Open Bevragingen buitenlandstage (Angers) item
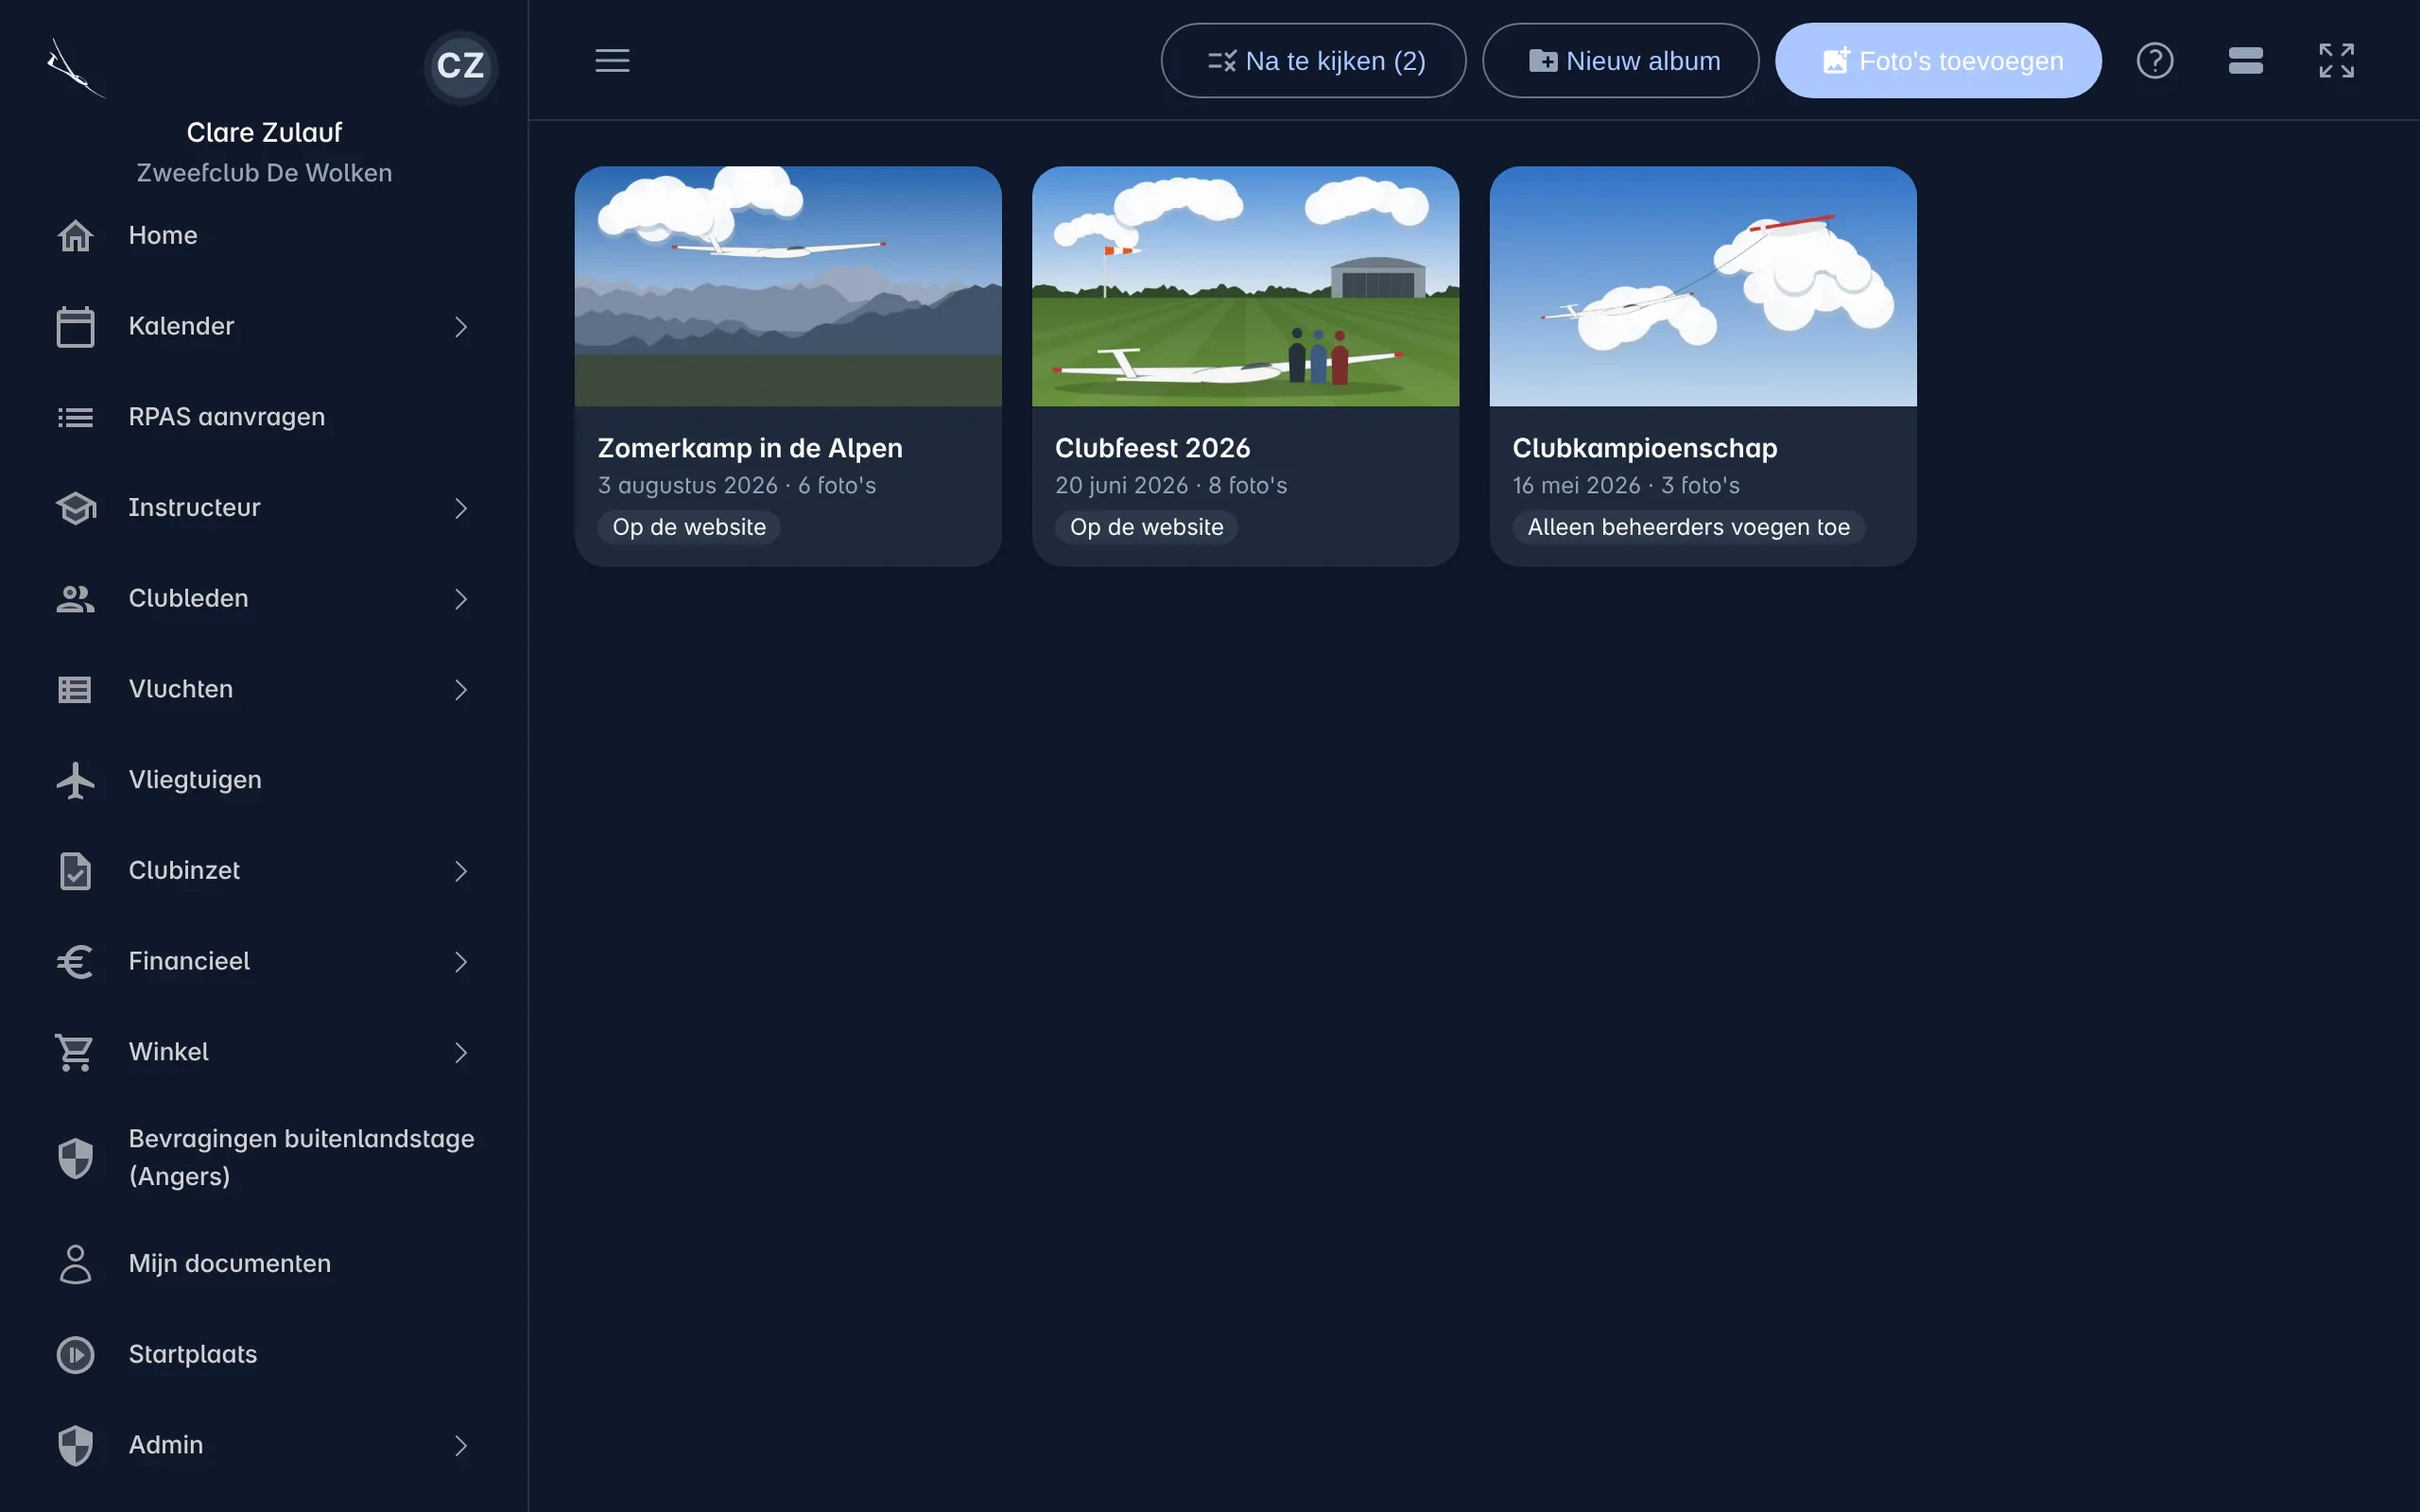Viewport: 2420px width, 1512px height. tap(264, 1158)
